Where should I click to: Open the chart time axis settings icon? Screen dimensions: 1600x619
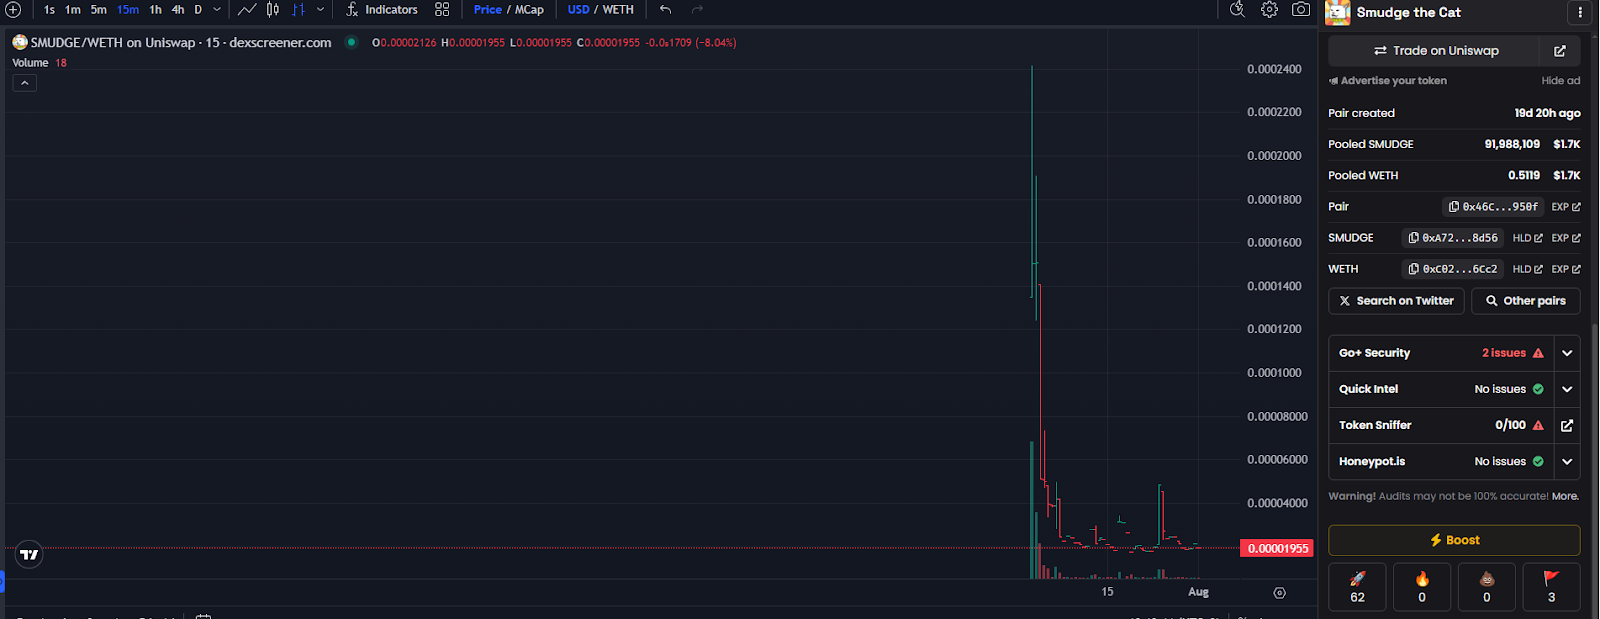1279,593
